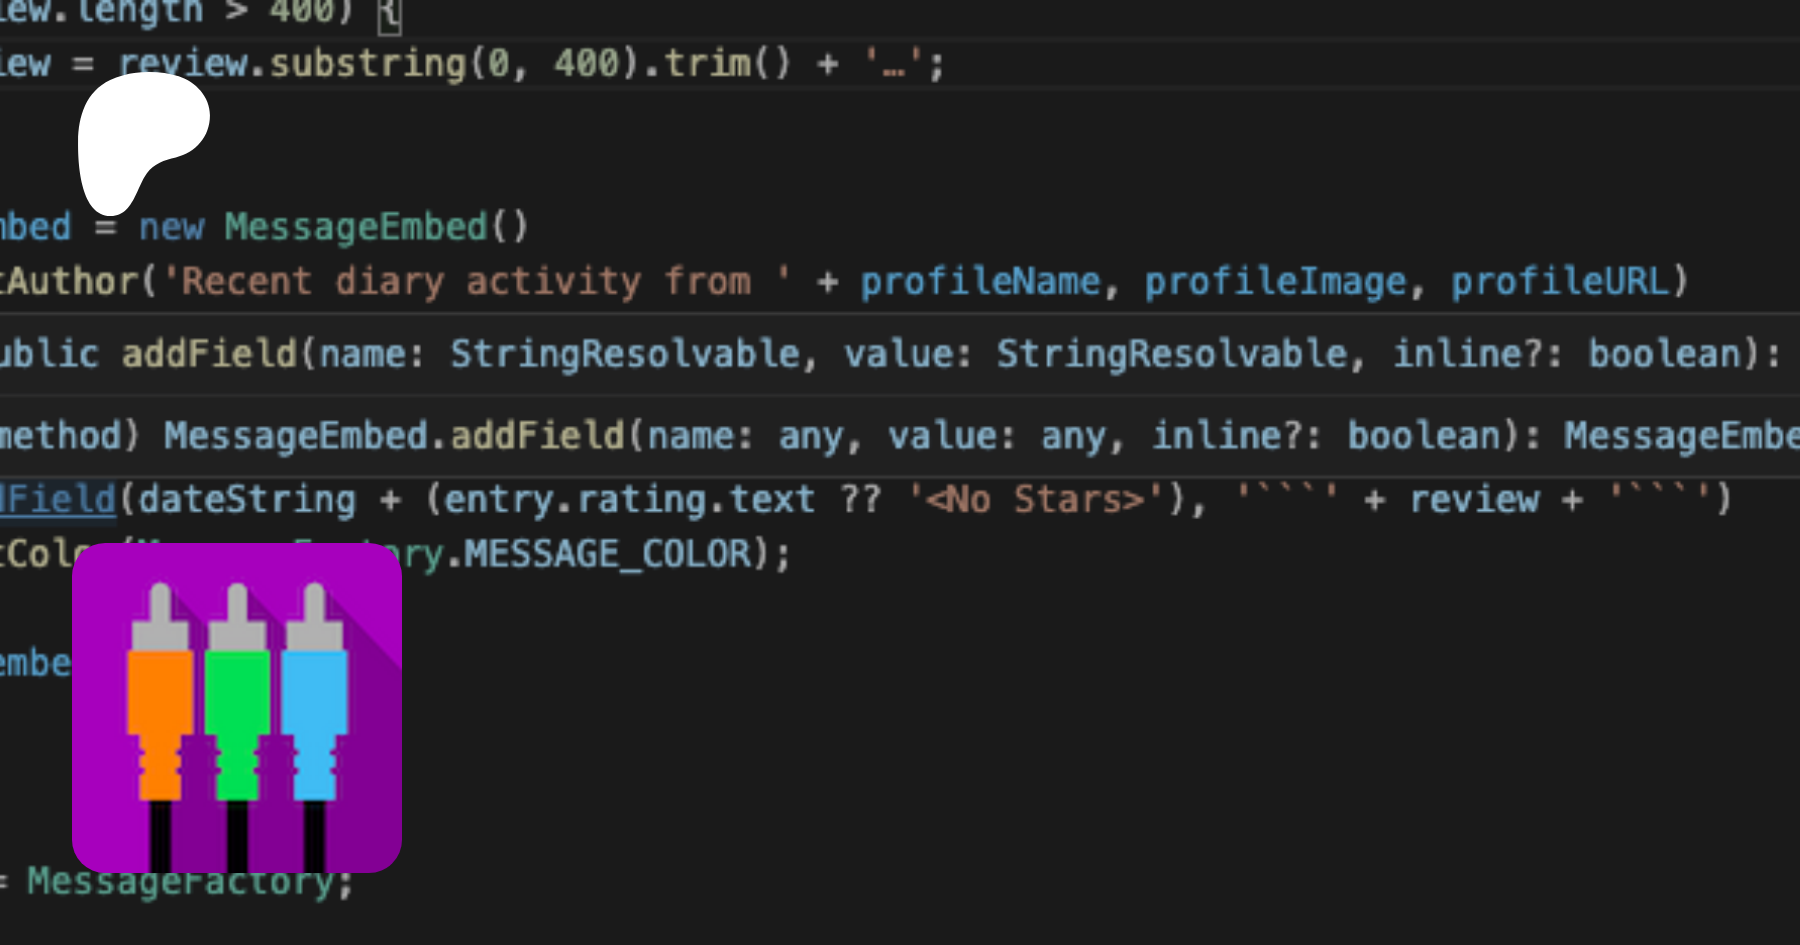Image resolution: width=1800 pixels, height=945 pixels.
Task: Click entry.rating.text in the addField call
Action: point(630,499)
